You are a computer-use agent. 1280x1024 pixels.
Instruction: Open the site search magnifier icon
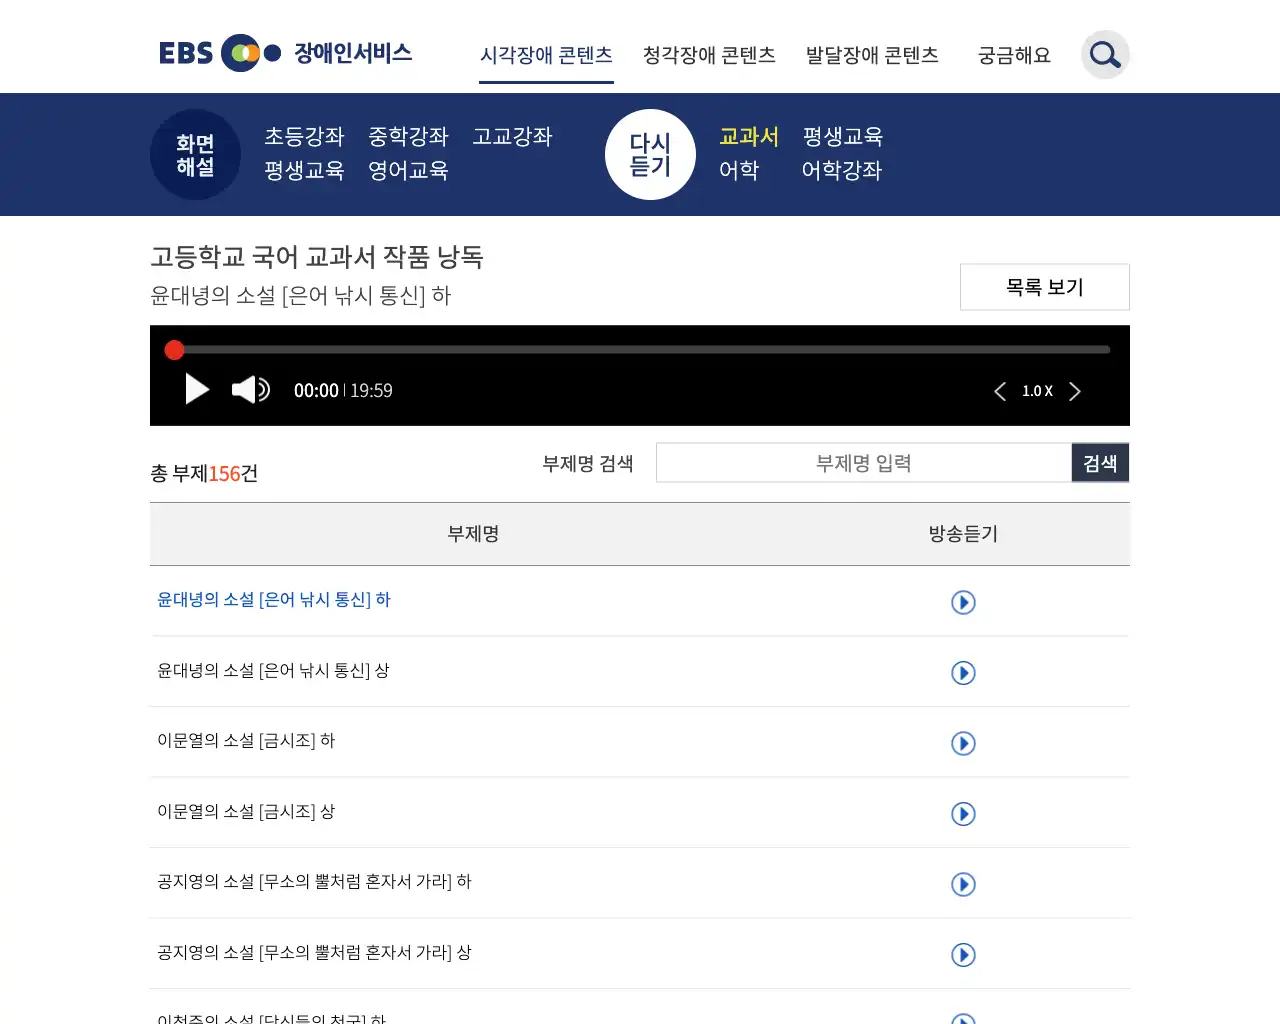coord(1104,55)
